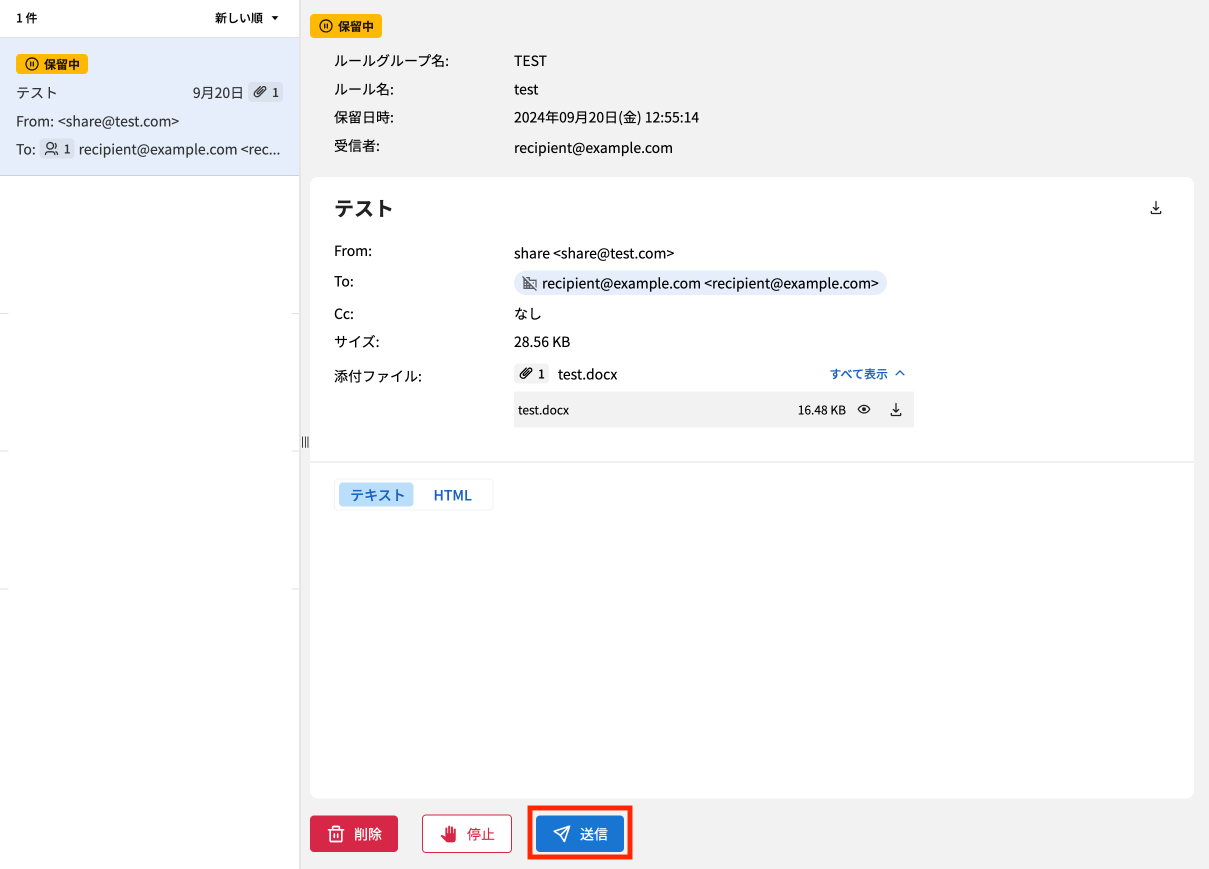Click the 送信 send button
1209x869 pixels.
point(580,834)
